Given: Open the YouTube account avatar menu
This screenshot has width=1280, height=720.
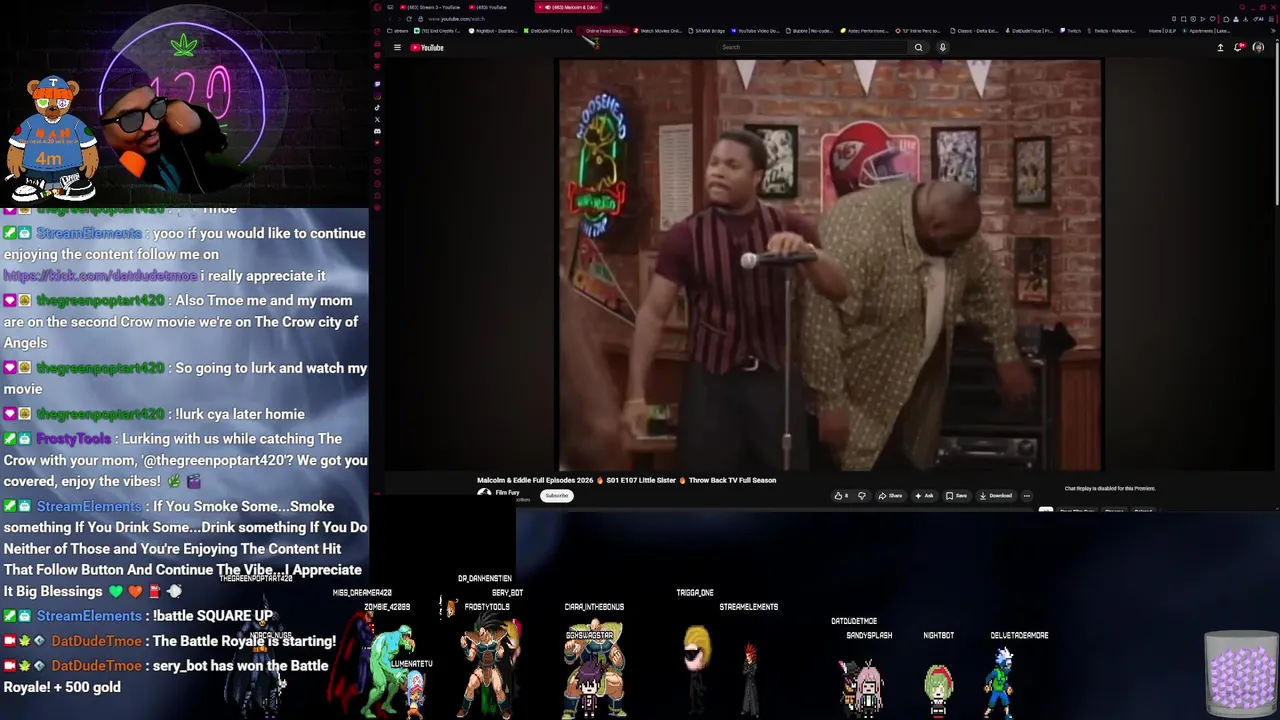Looking at the screenshot, I should coord(1258,47).
